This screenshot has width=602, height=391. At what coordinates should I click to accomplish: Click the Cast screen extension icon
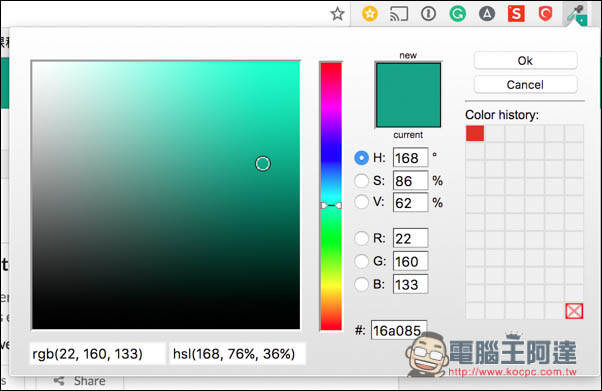[399, 14]
